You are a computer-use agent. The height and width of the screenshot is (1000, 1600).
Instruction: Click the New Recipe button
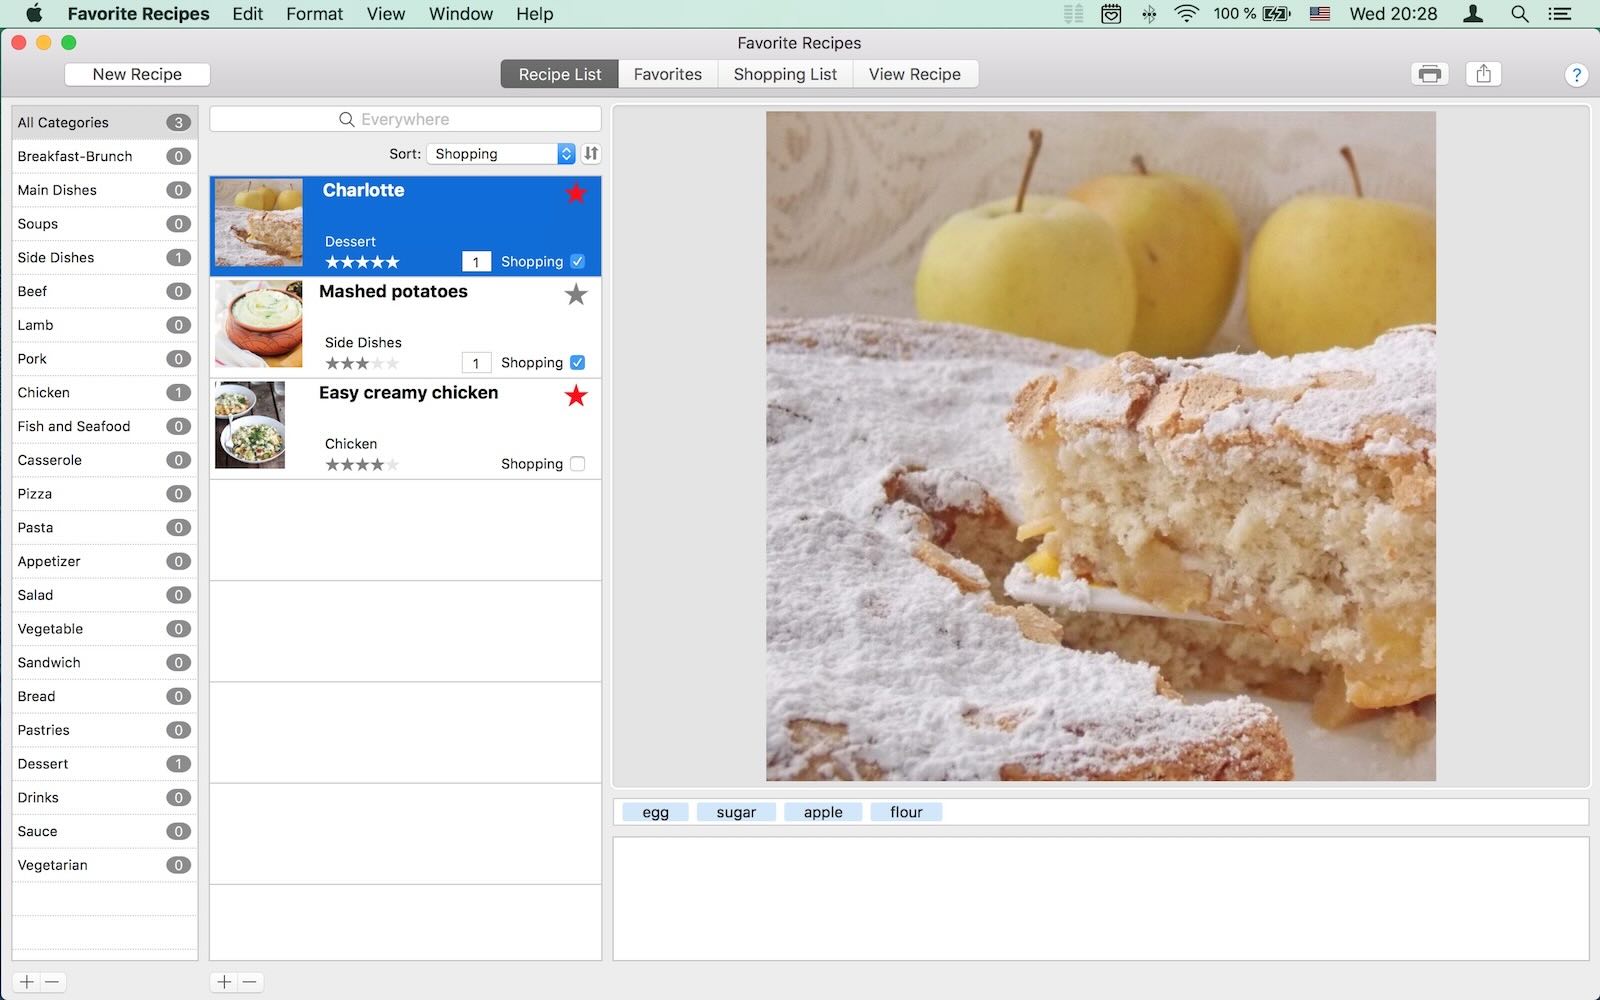tap(137, 74)
